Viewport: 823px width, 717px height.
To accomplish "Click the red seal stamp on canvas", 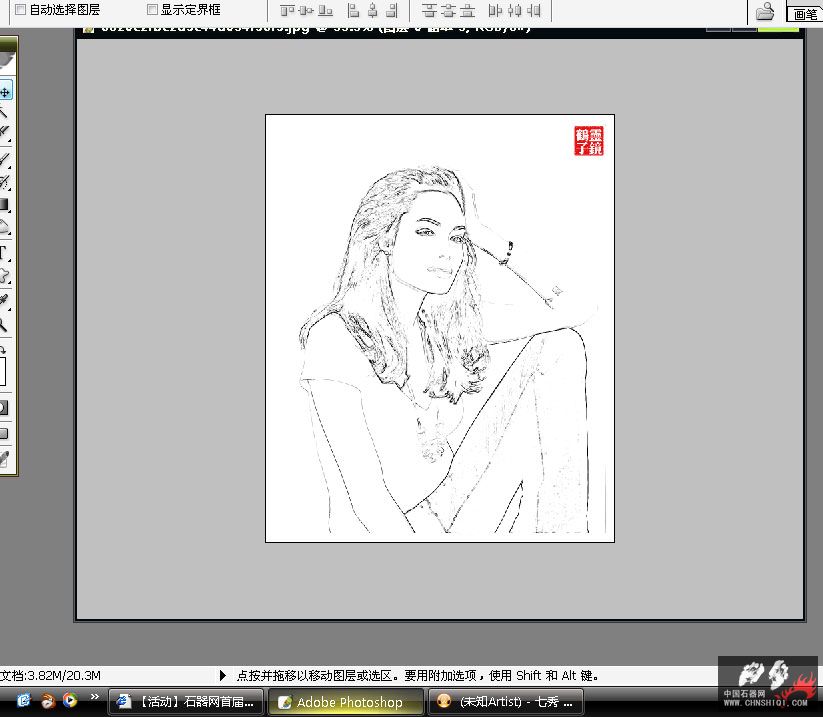I will 589,141.
